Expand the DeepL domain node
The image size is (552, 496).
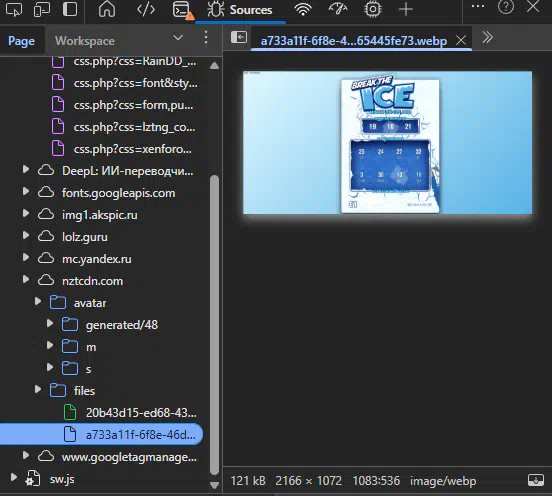click(26, 170)
